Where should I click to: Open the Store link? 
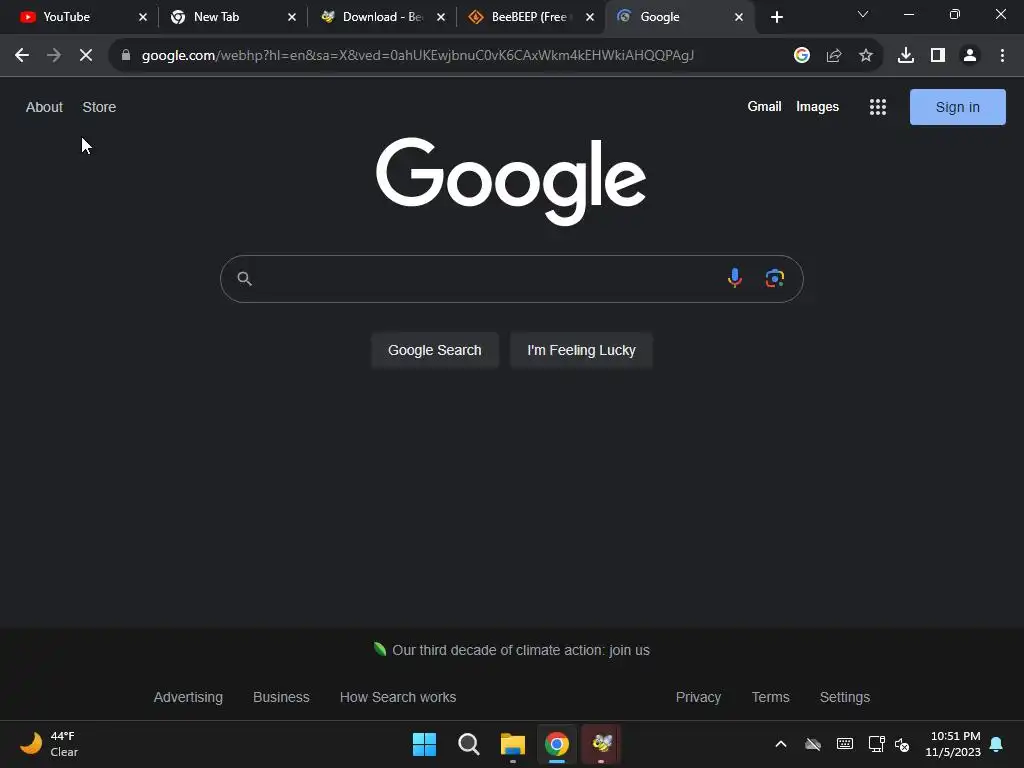[x=99, y=107]
